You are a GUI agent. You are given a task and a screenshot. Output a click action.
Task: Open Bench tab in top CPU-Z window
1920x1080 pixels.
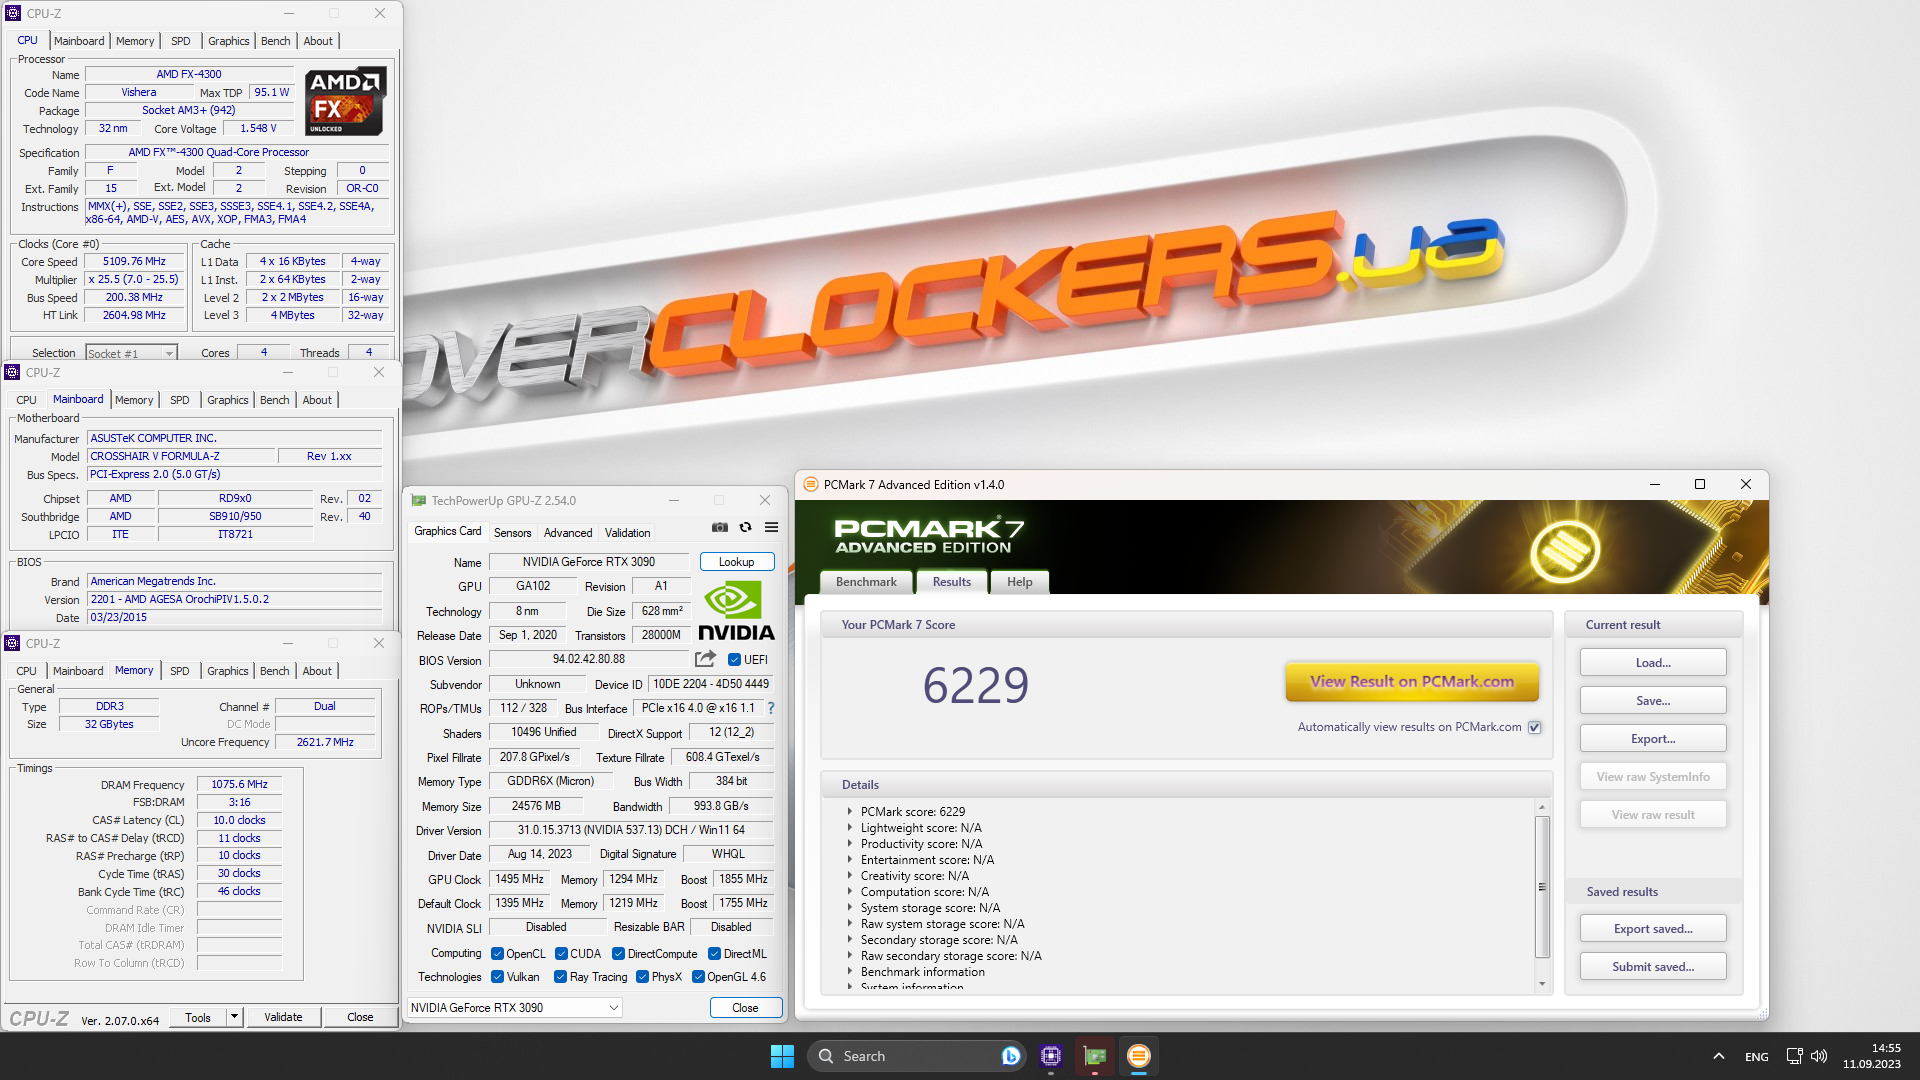coord(275,41)
